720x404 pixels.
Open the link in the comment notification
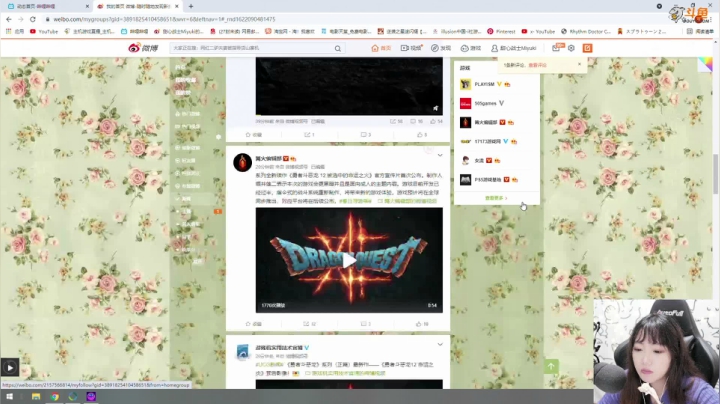pos(538,65)
